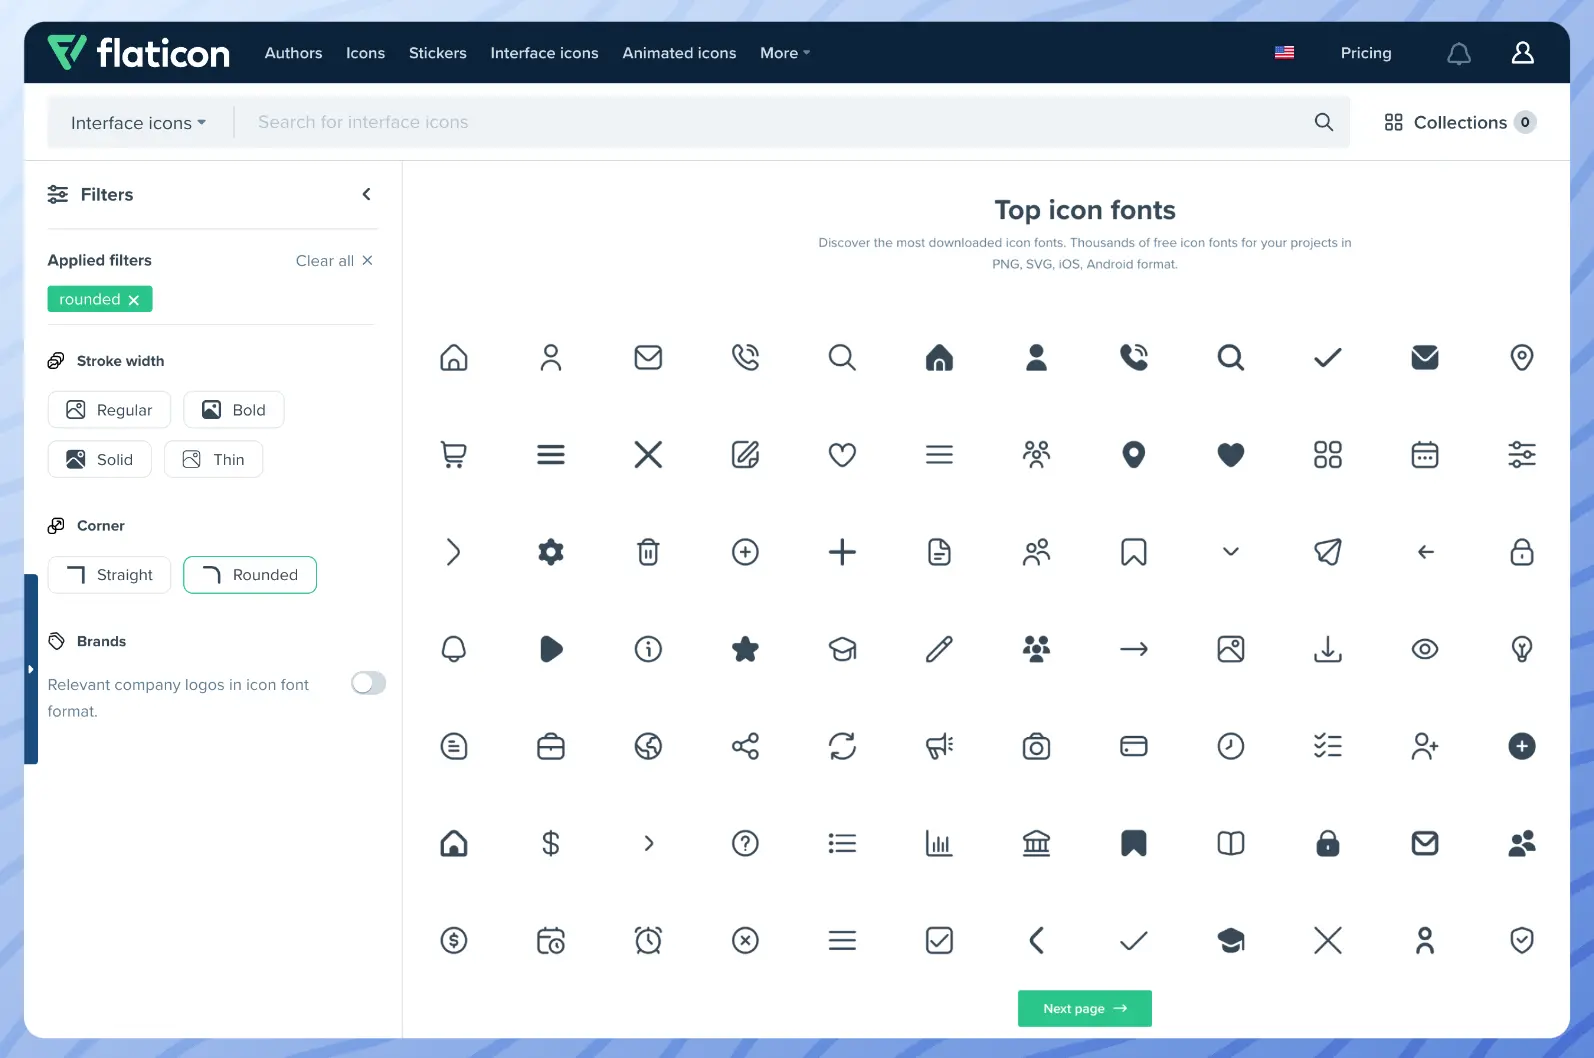Clear all applied filters
Viewport: 1594px width, 1058px height.
334,261
